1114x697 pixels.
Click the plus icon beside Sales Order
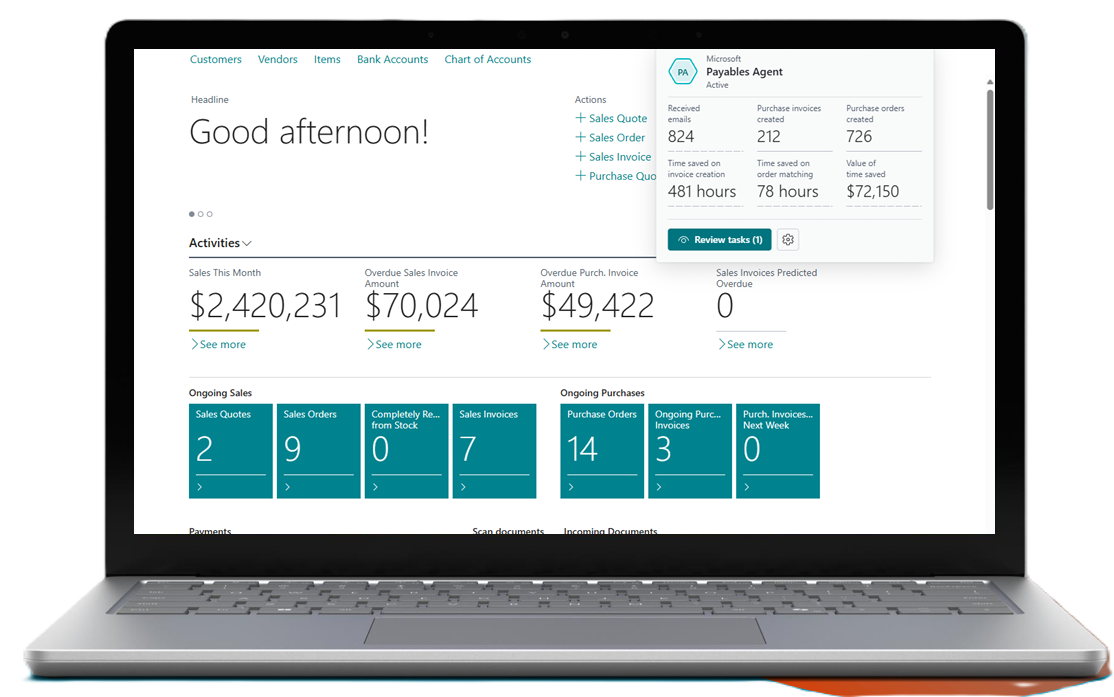coord(580,137)
